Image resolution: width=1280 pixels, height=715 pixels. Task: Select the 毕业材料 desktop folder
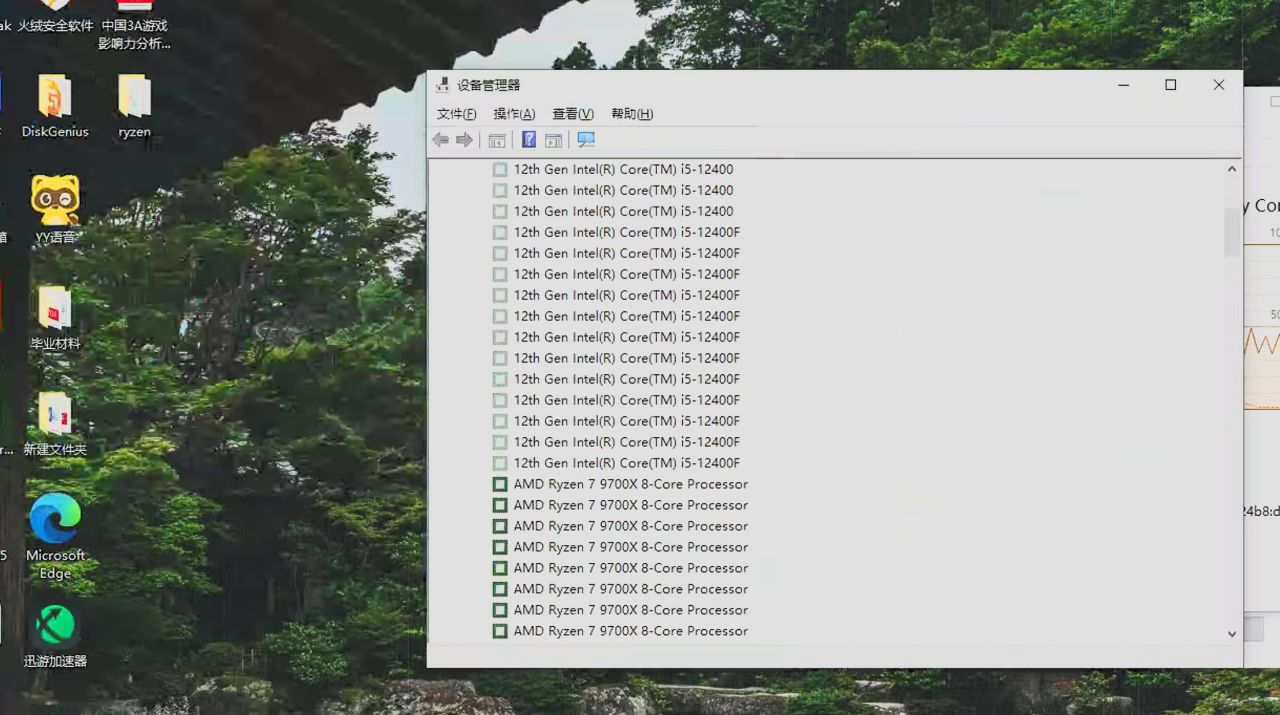click(x=55, y=318)
